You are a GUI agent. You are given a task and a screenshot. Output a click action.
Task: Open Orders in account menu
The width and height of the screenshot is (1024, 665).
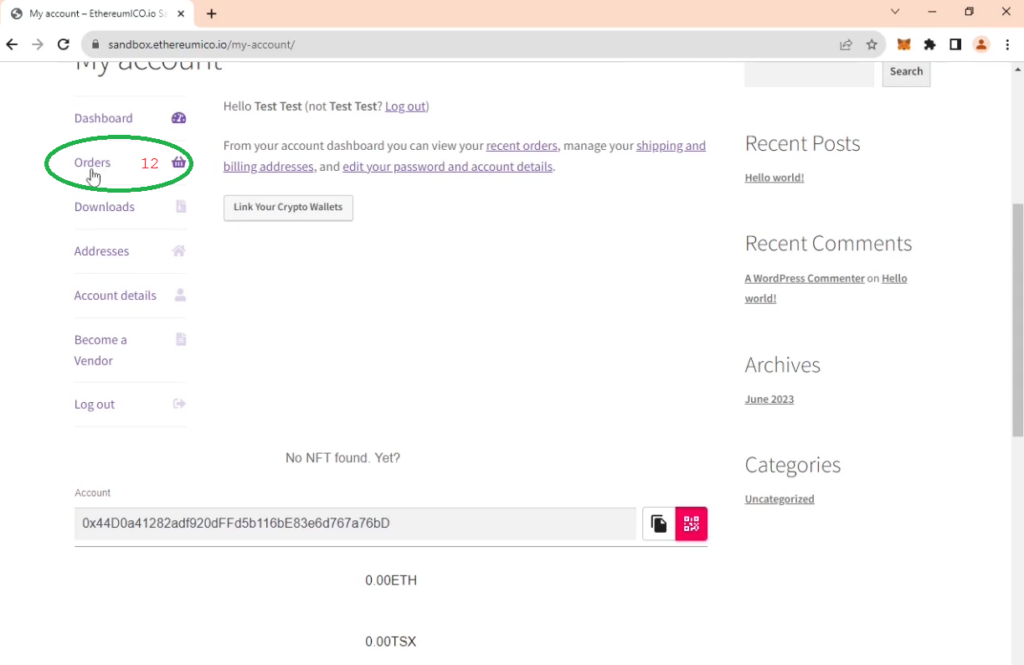(92, 163)
